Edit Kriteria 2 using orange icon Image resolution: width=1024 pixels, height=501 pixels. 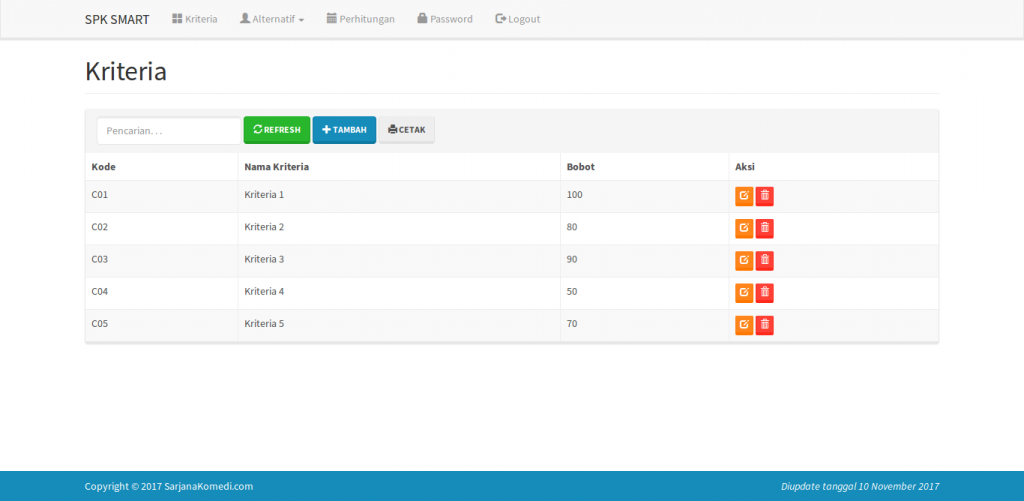744,228
